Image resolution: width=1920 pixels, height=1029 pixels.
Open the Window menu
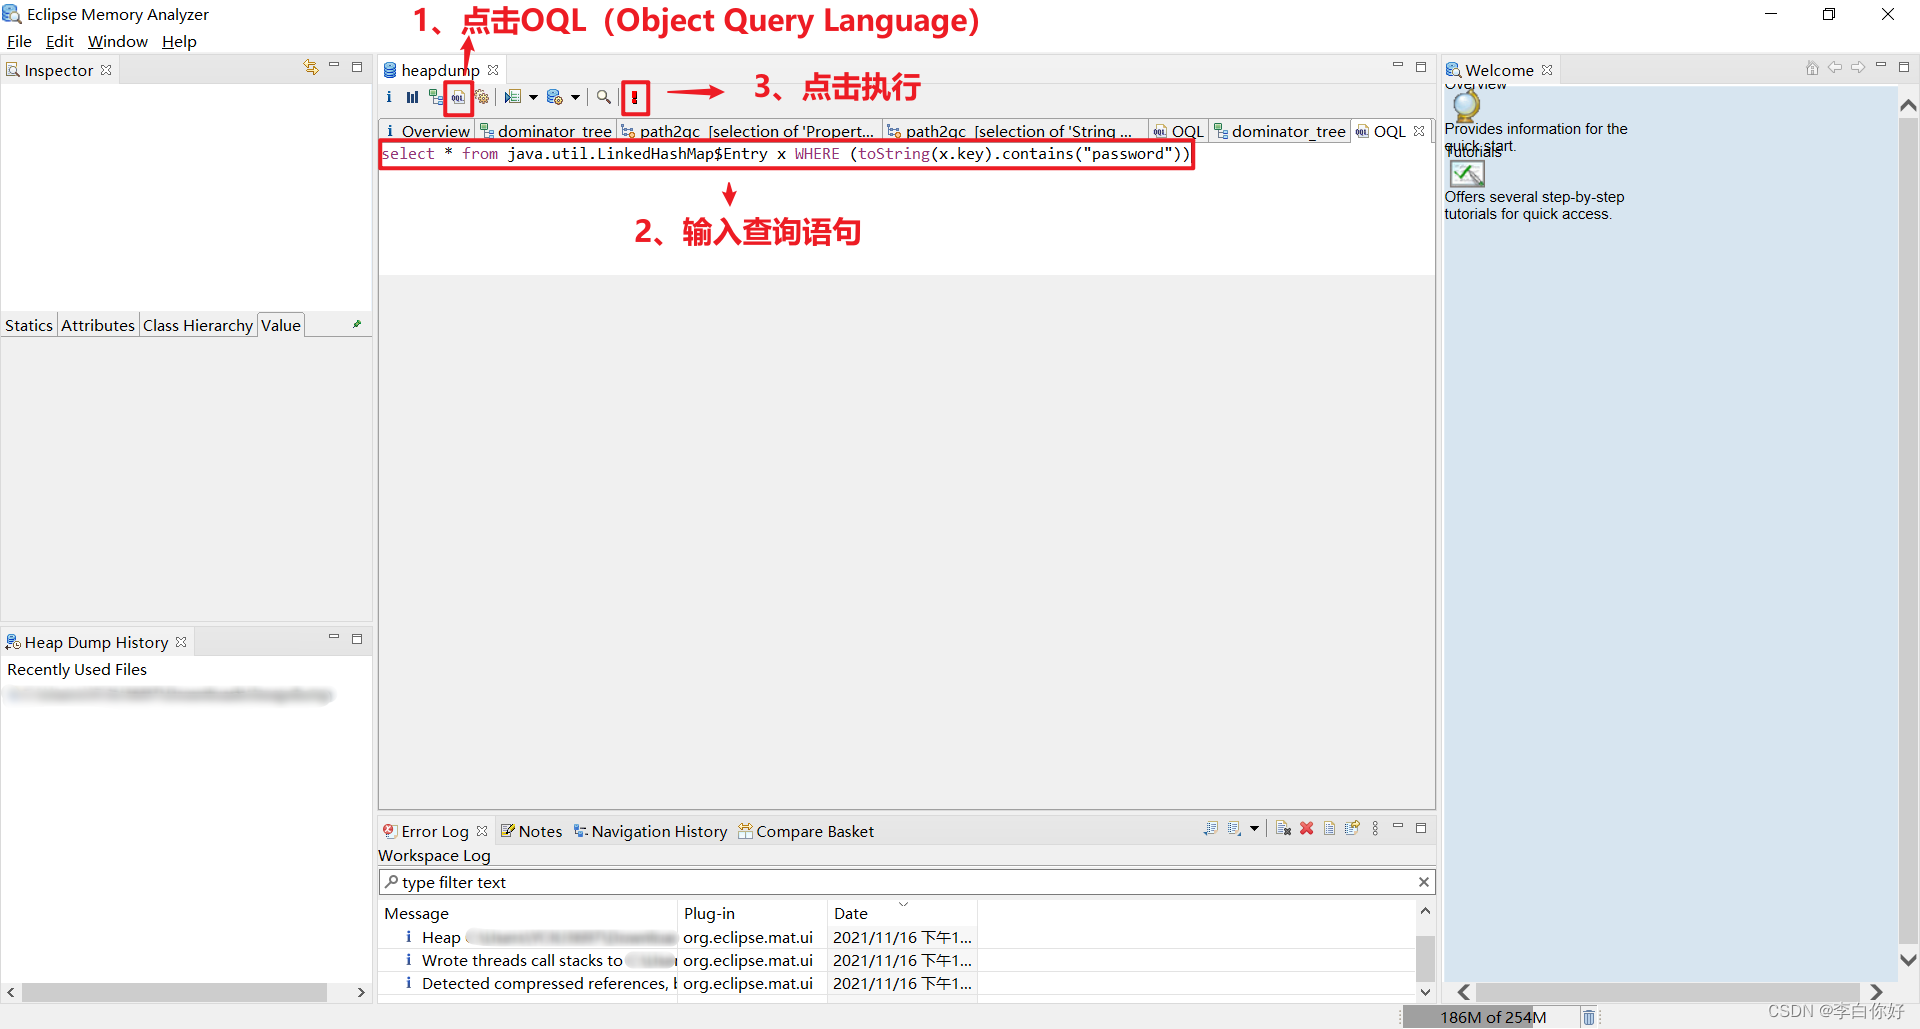click(x=117, y=41)
